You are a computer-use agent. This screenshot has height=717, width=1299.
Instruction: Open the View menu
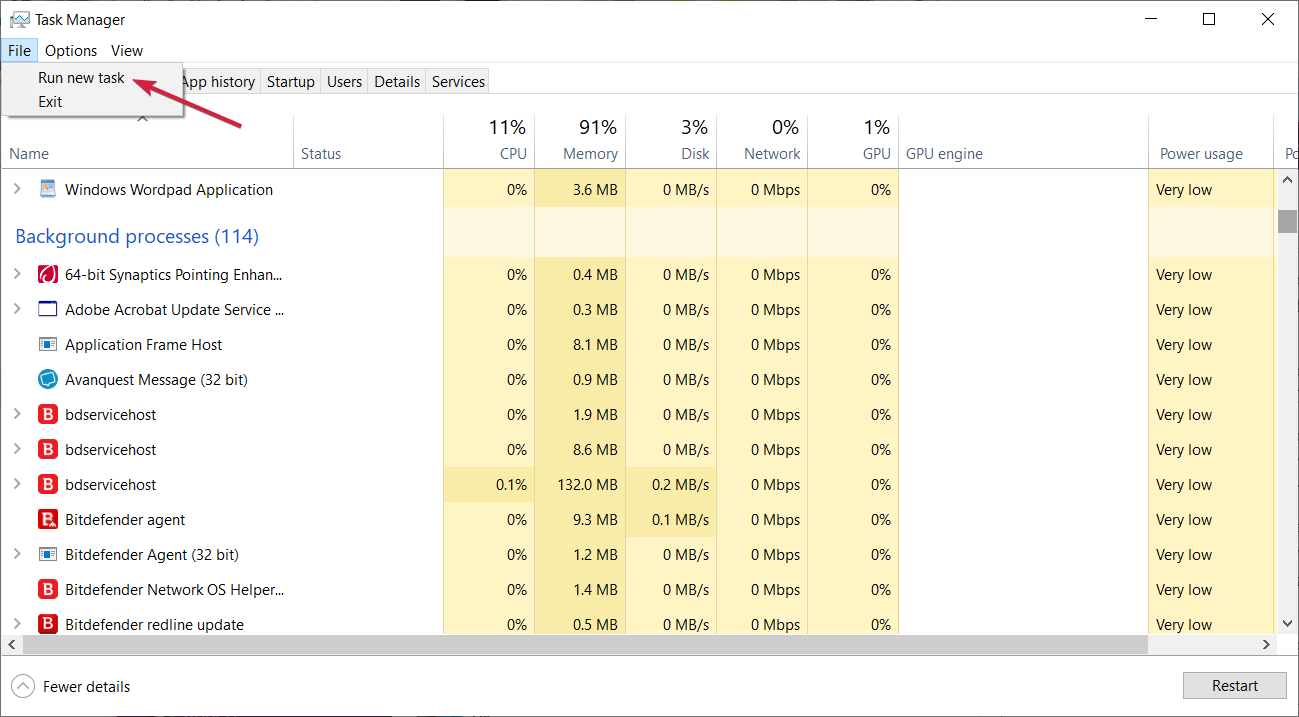click(127, 50)
